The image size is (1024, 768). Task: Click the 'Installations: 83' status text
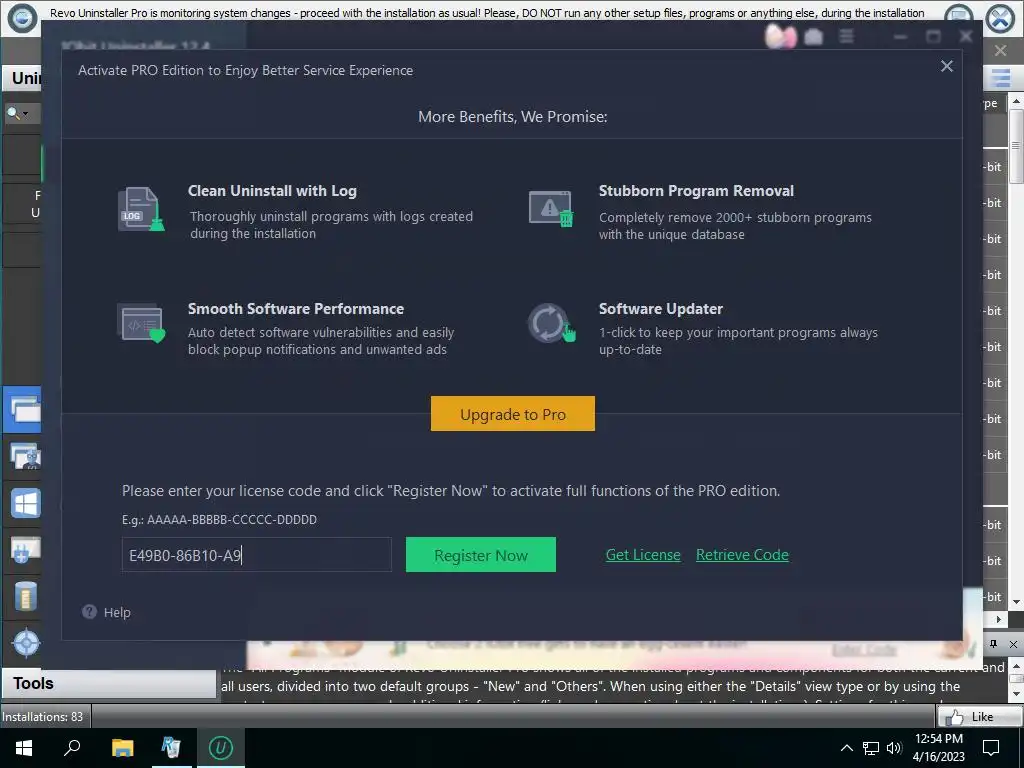point(42,716)
